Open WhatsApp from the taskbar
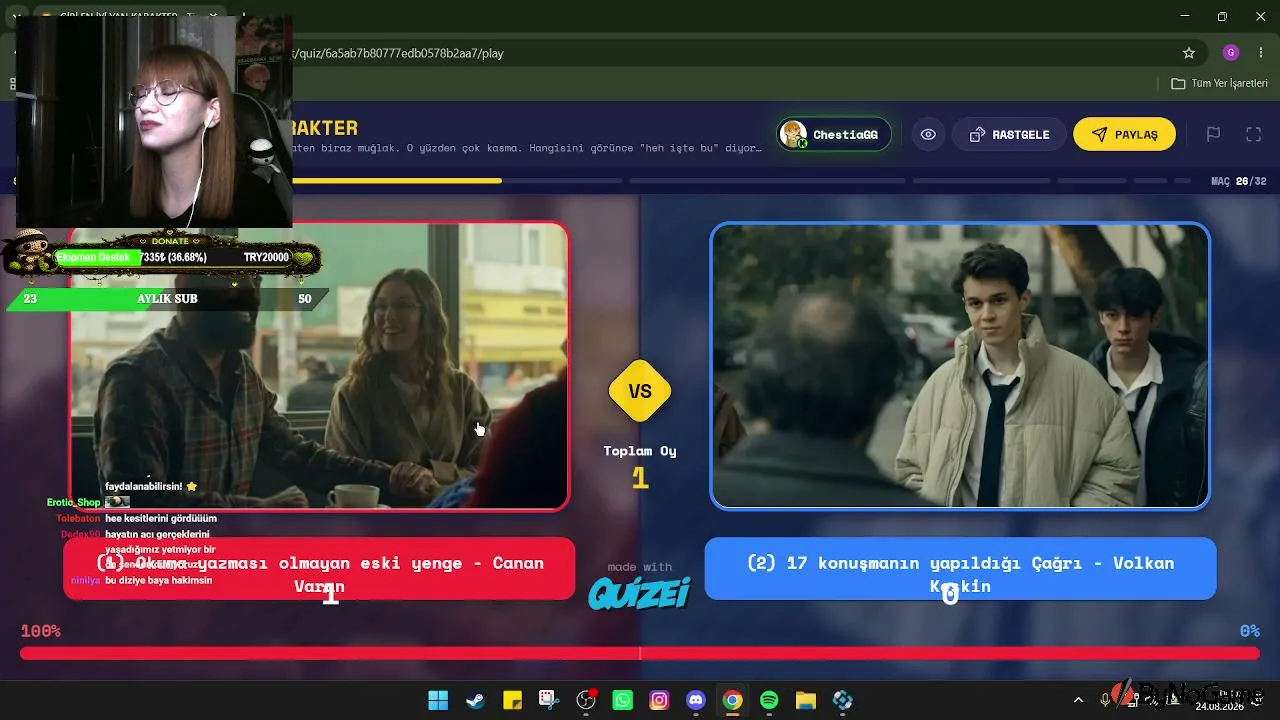This screenshot has width=1280, height=720. tap(622, 700)
